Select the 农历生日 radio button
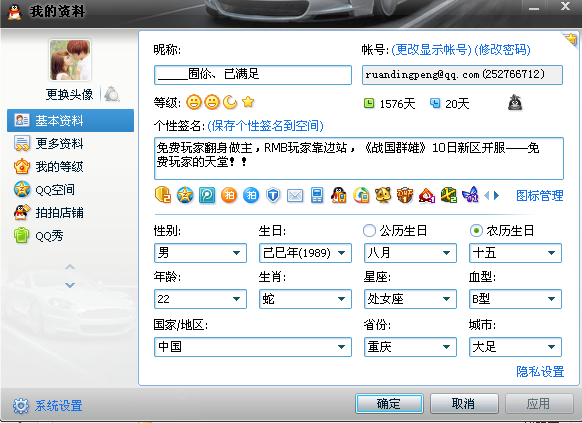This screenshot has height=423, width=582. (x=476, y=230)
